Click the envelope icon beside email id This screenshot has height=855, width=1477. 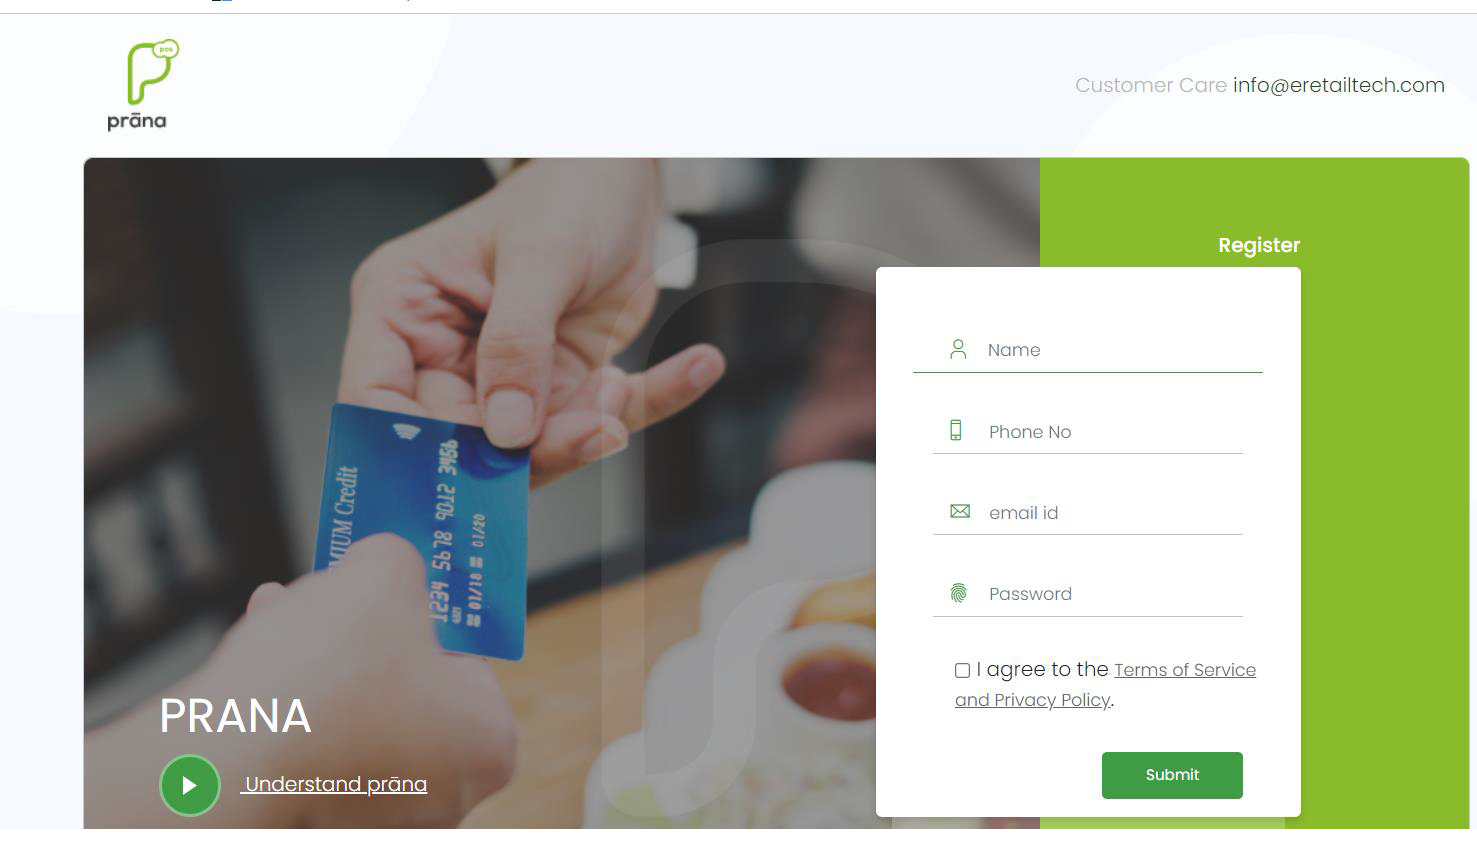960,511
